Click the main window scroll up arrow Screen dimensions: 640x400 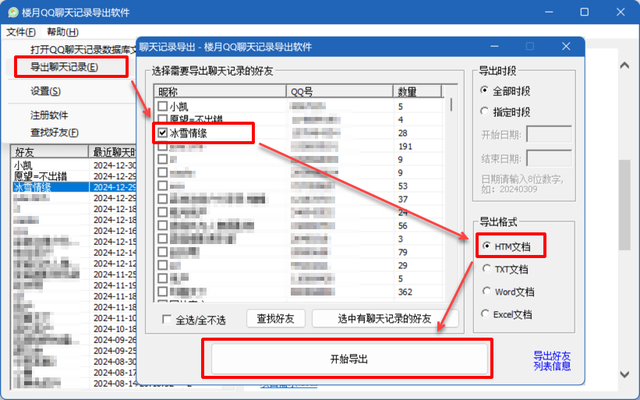point(624,65)
